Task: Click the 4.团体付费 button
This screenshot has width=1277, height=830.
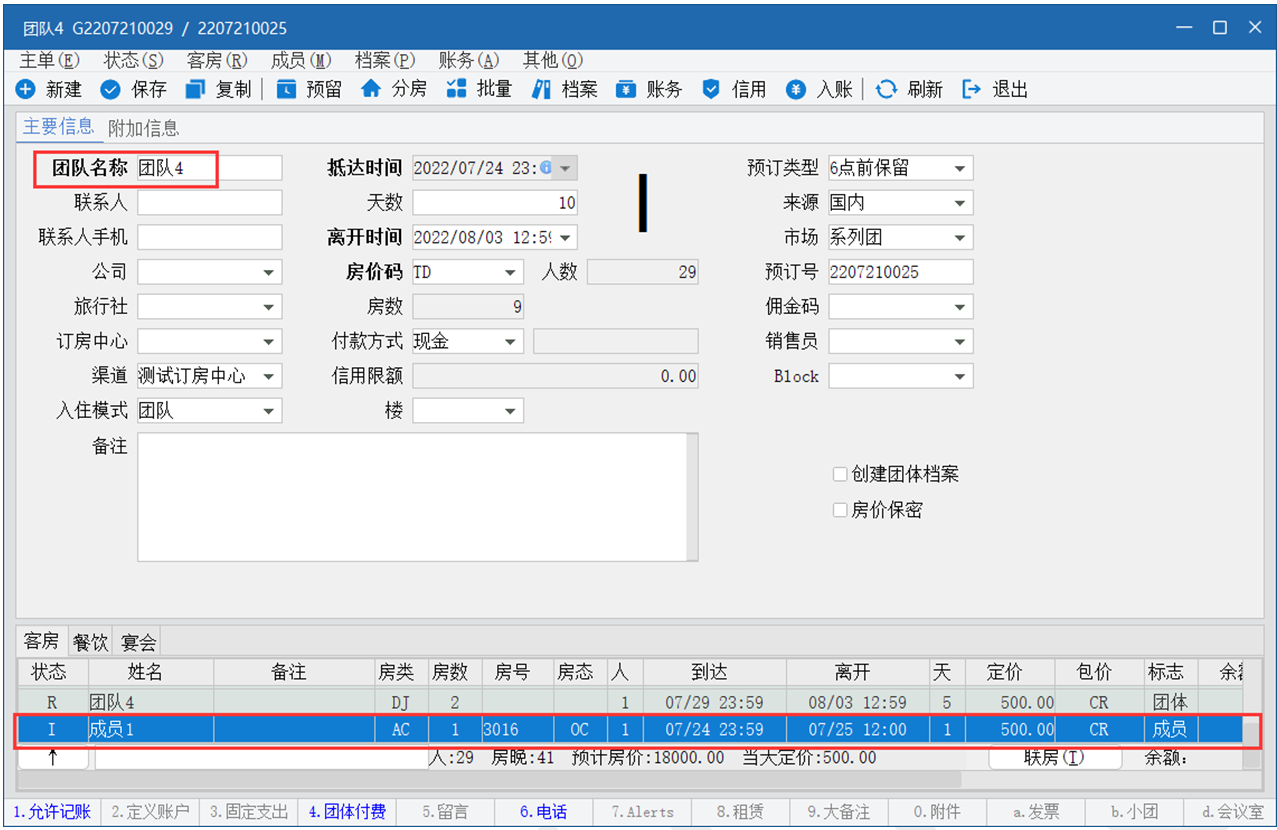Action: [x=347, y=812]
